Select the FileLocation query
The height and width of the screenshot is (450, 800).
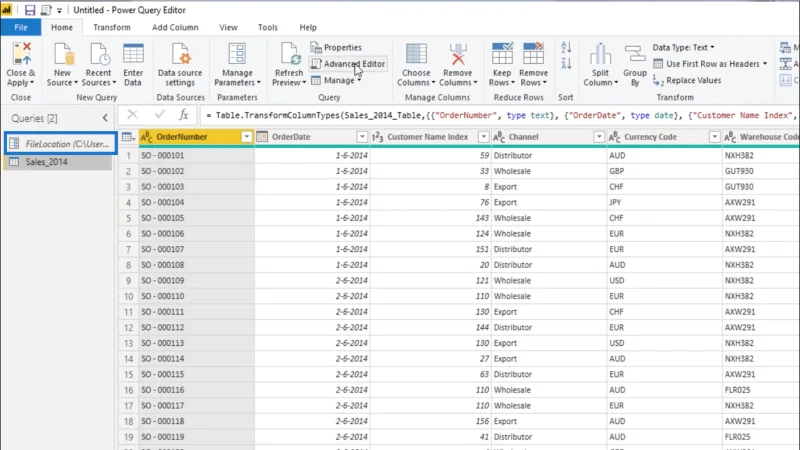click(60, 144)
